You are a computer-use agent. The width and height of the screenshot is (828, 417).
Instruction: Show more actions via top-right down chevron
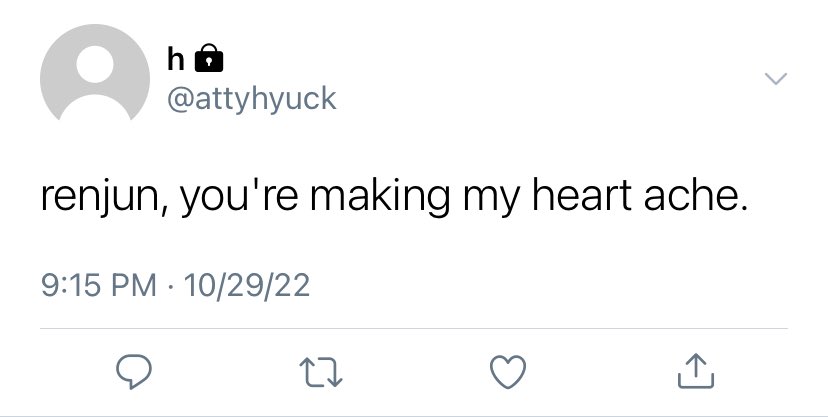pos(776,79)
